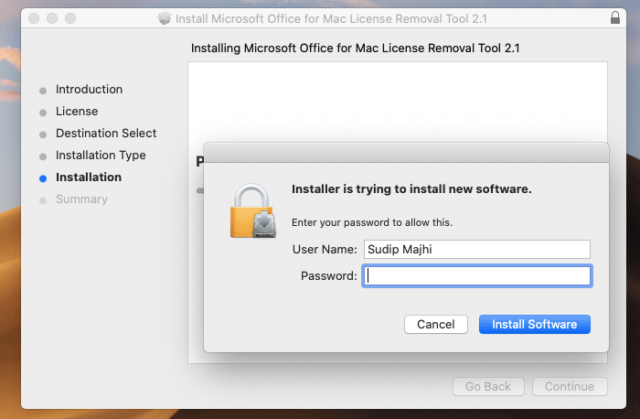Select the Destination Select step
This screenshot has height=419, width=640.
click(106, 133)
